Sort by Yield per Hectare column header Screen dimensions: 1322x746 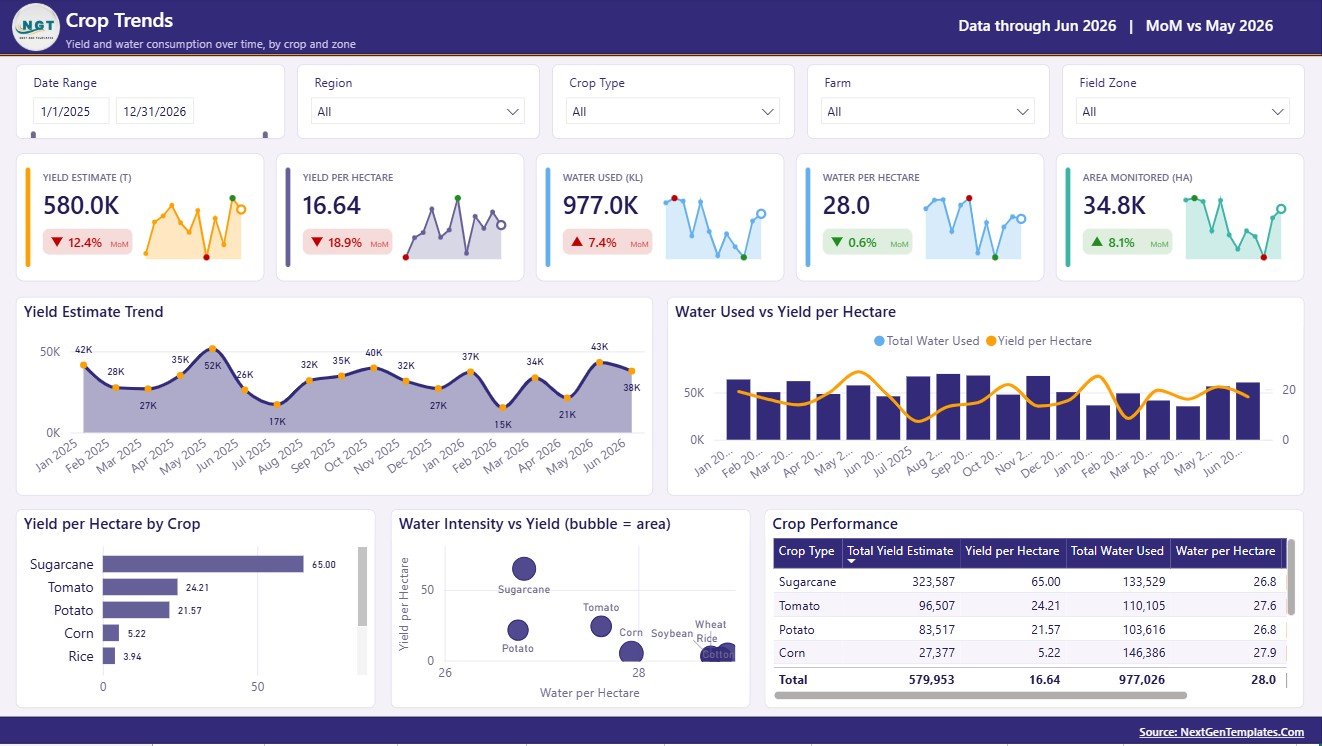click(1012, 551)
